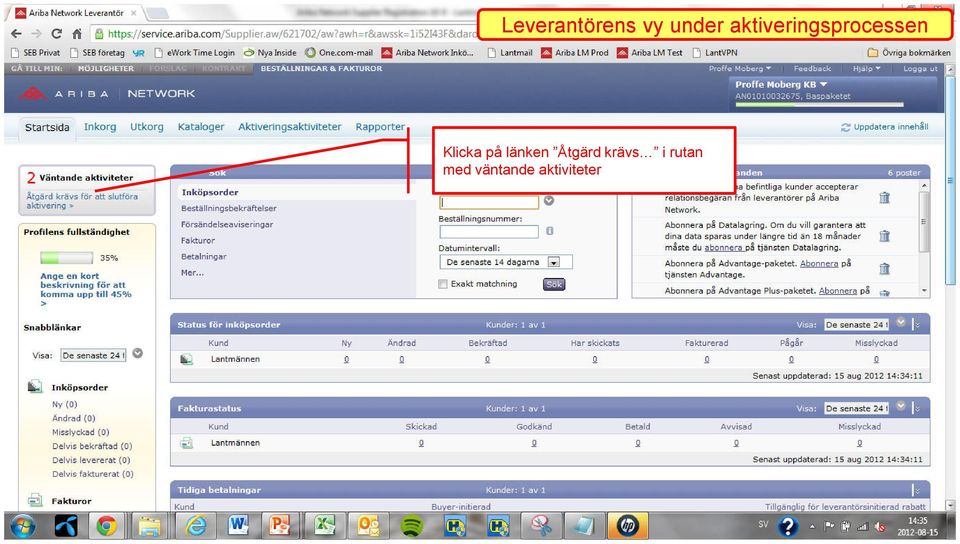This screenshot has width=960, height=544.
Task: Click the browser back arrow
Action: point(17,34)
